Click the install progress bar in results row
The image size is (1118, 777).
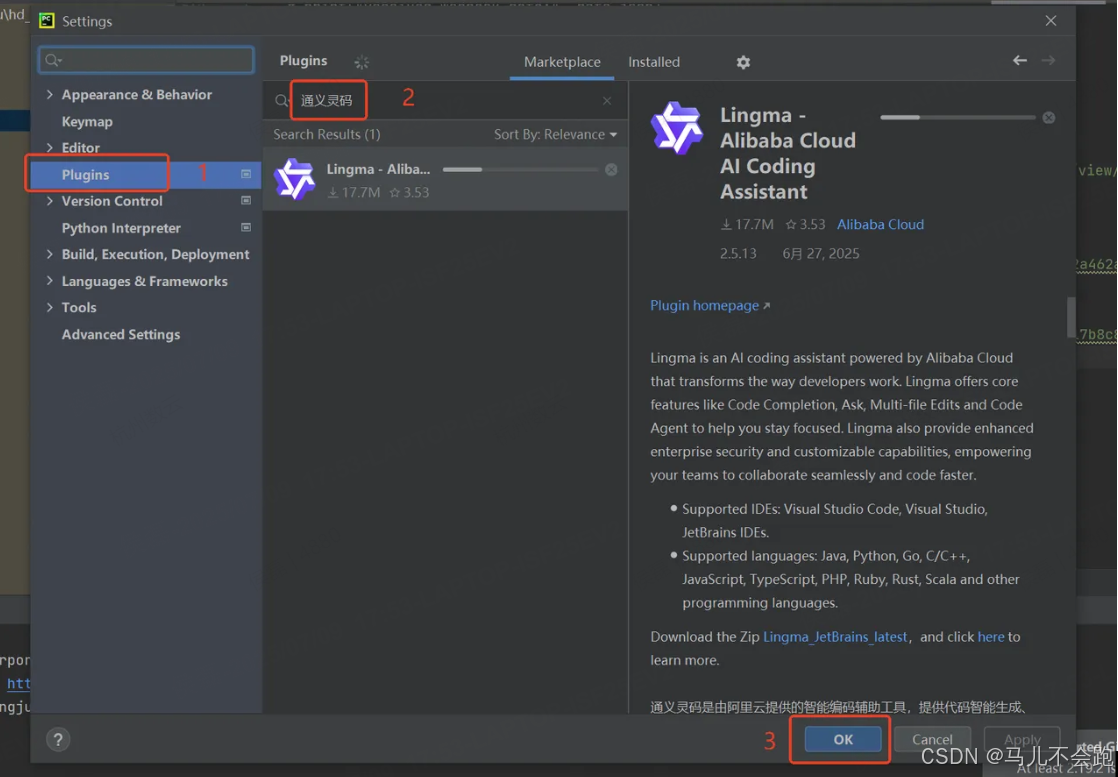click(520, 170)
